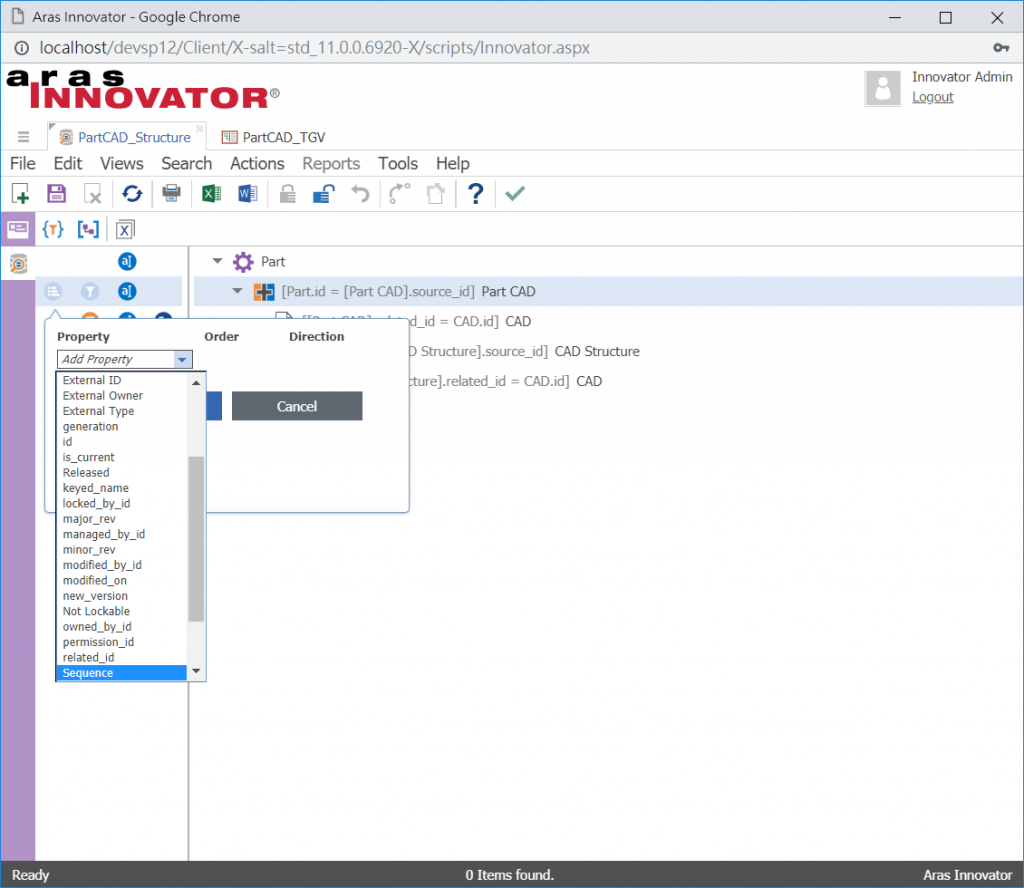Image resolution: width=1024 pixels, height=888 pixels.
Task: Click the property list scrollbar thumb
Action: (196, 539)
